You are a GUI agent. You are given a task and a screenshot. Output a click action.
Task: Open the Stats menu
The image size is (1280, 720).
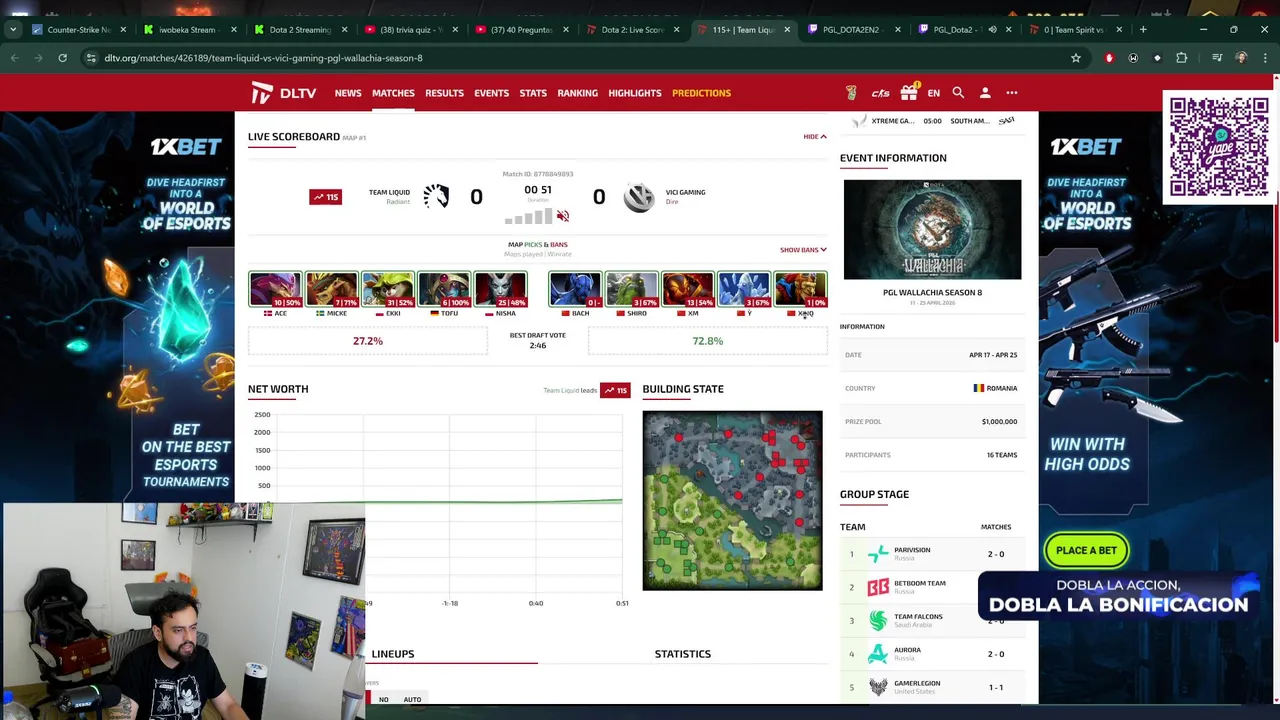[533, 93]
